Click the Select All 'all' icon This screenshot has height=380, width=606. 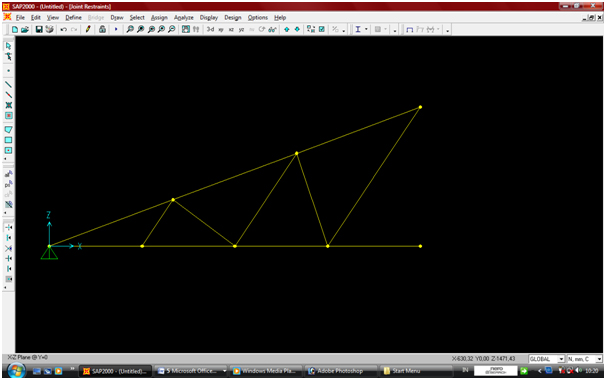pyautogui.click(x=8, y=174)
